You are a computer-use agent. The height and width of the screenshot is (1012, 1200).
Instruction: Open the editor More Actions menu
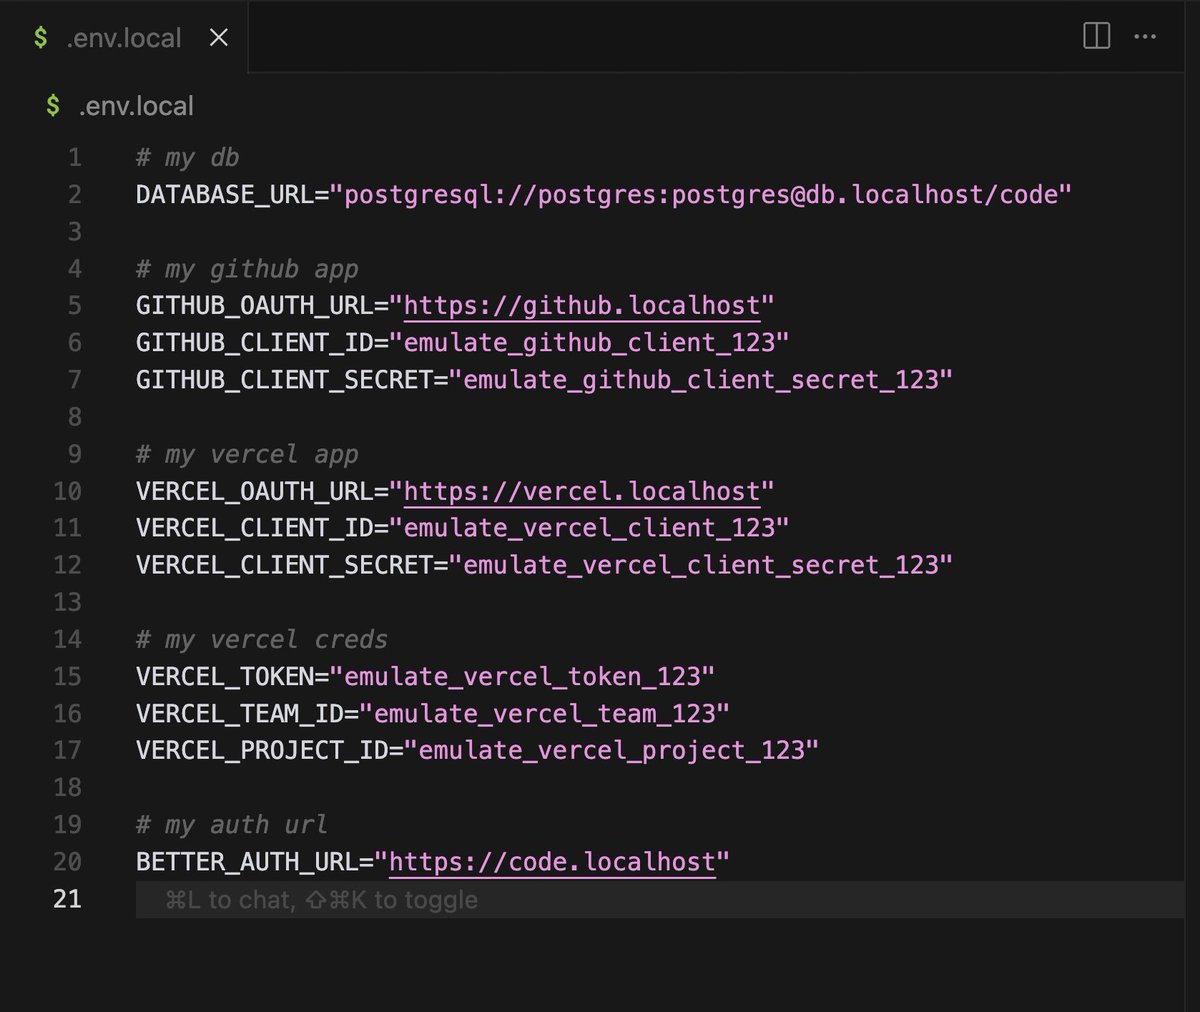1145,37
